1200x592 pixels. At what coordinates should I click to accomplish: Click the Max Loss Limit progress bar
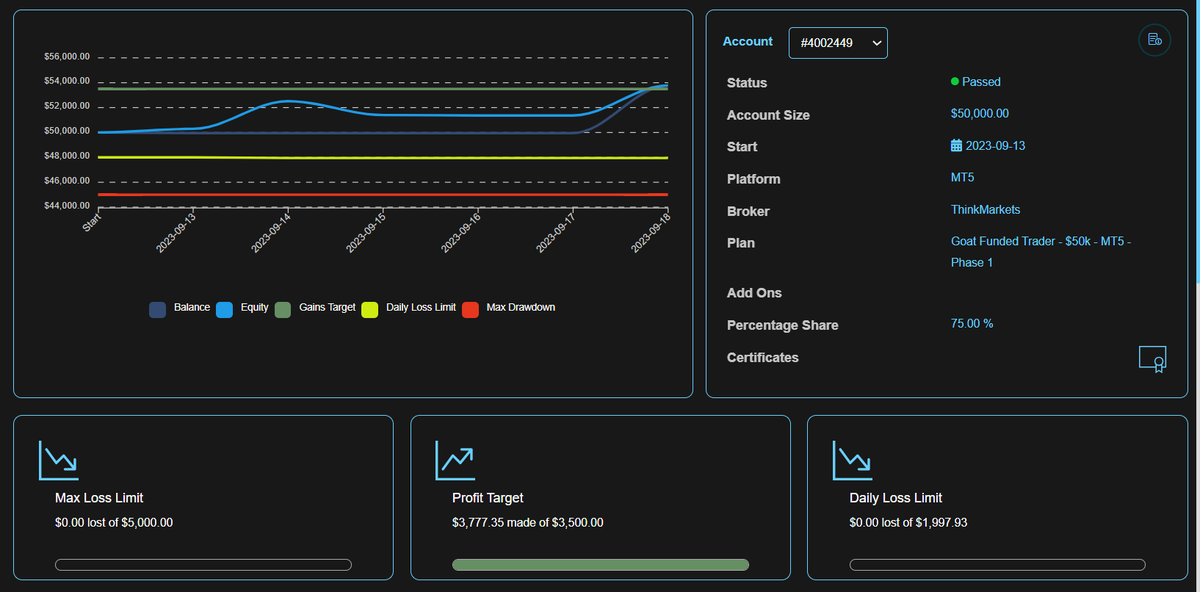point(203,565)
